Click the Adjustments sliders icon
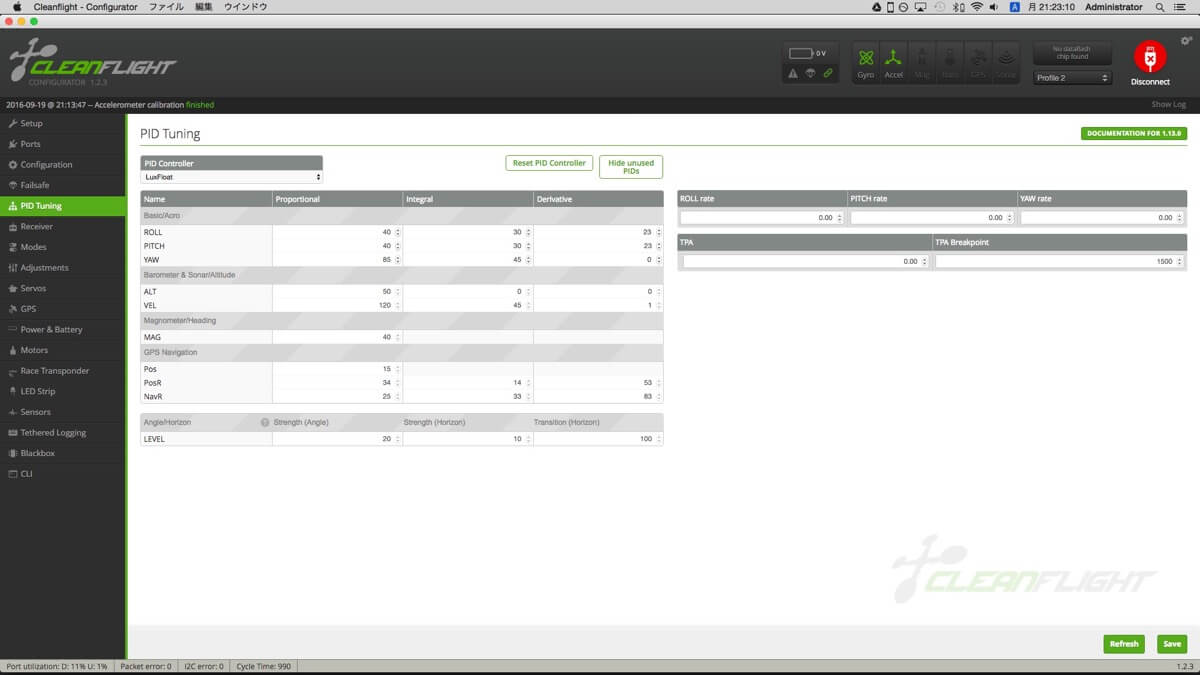This screenshot has width=1200, height=675. click(12, 268)
